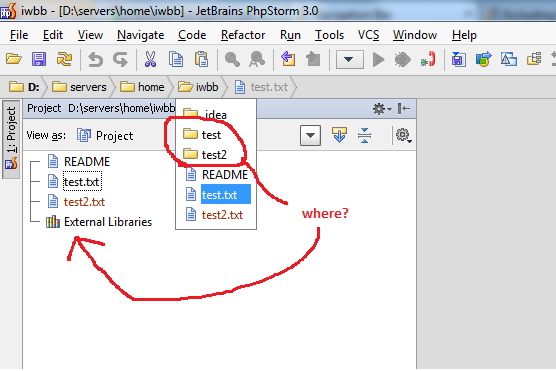556x371 pixels.
Task: Click the Paste clipboard icon
Action: 201,59
